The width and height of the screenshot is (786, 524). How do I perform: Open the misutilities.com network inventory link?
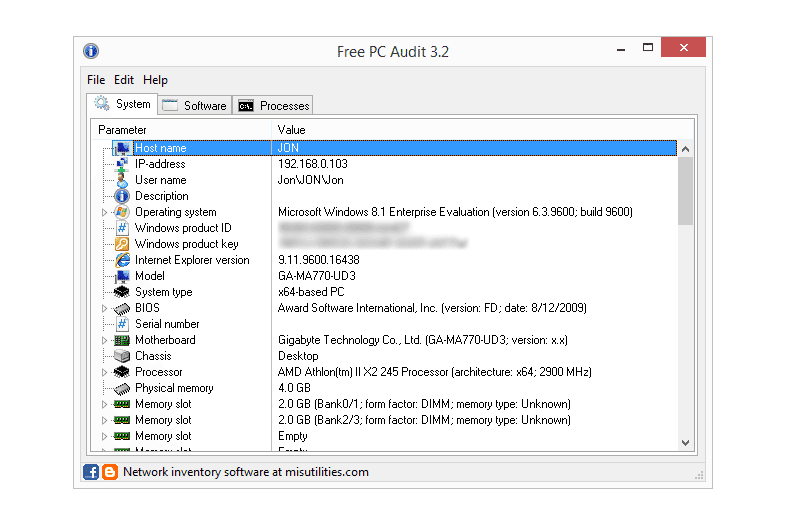(x=246, y=472)
